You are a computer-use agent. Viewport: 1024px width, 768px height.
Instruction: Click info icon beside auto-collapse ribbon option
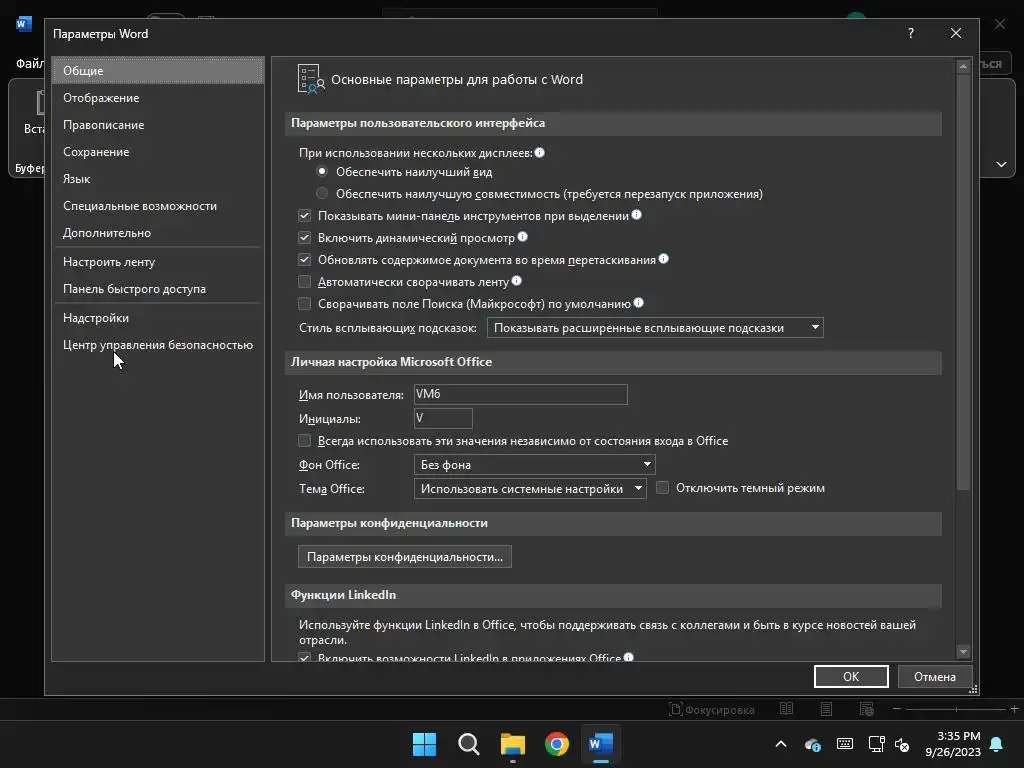pyautogui.click(x=517, y=280)
